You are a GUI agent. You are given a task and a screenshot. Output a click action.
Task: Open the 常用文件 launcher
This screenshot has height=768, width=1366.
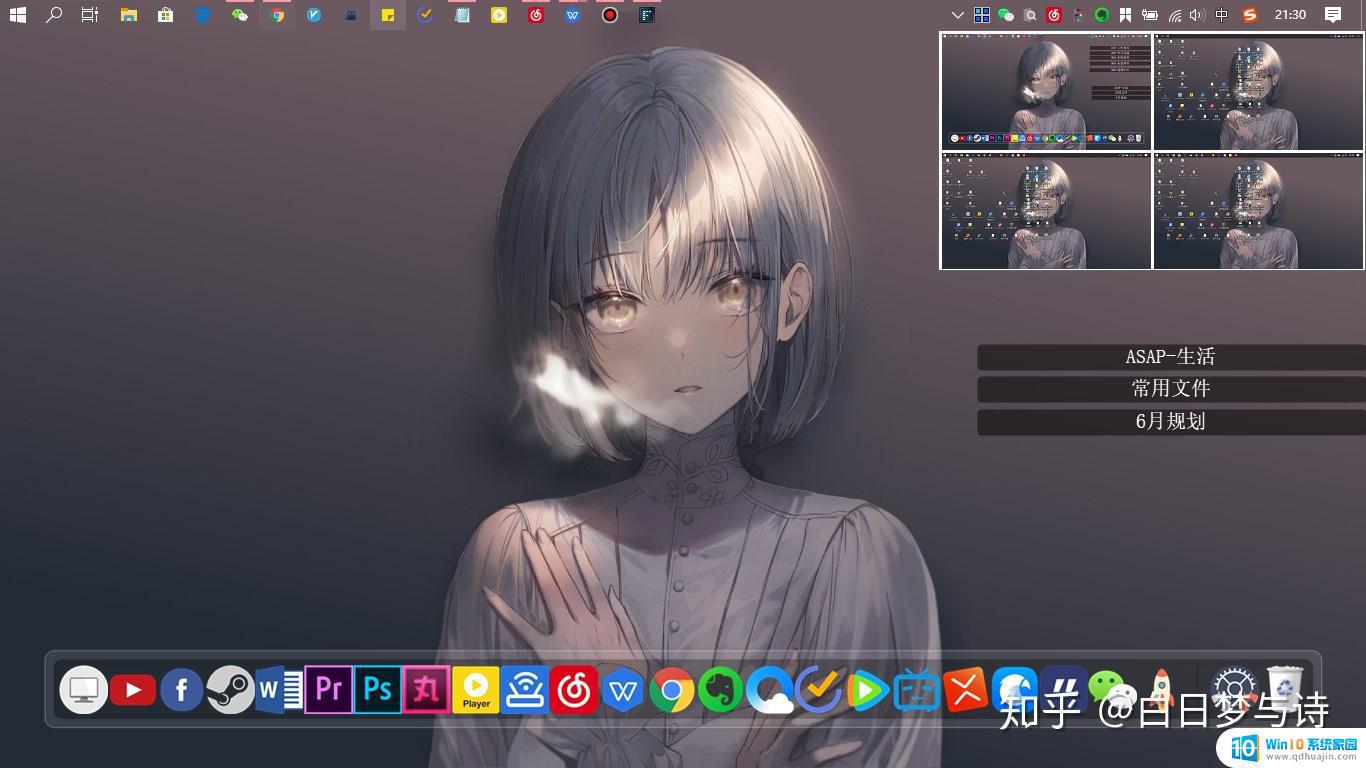(x=1171, y=389)
